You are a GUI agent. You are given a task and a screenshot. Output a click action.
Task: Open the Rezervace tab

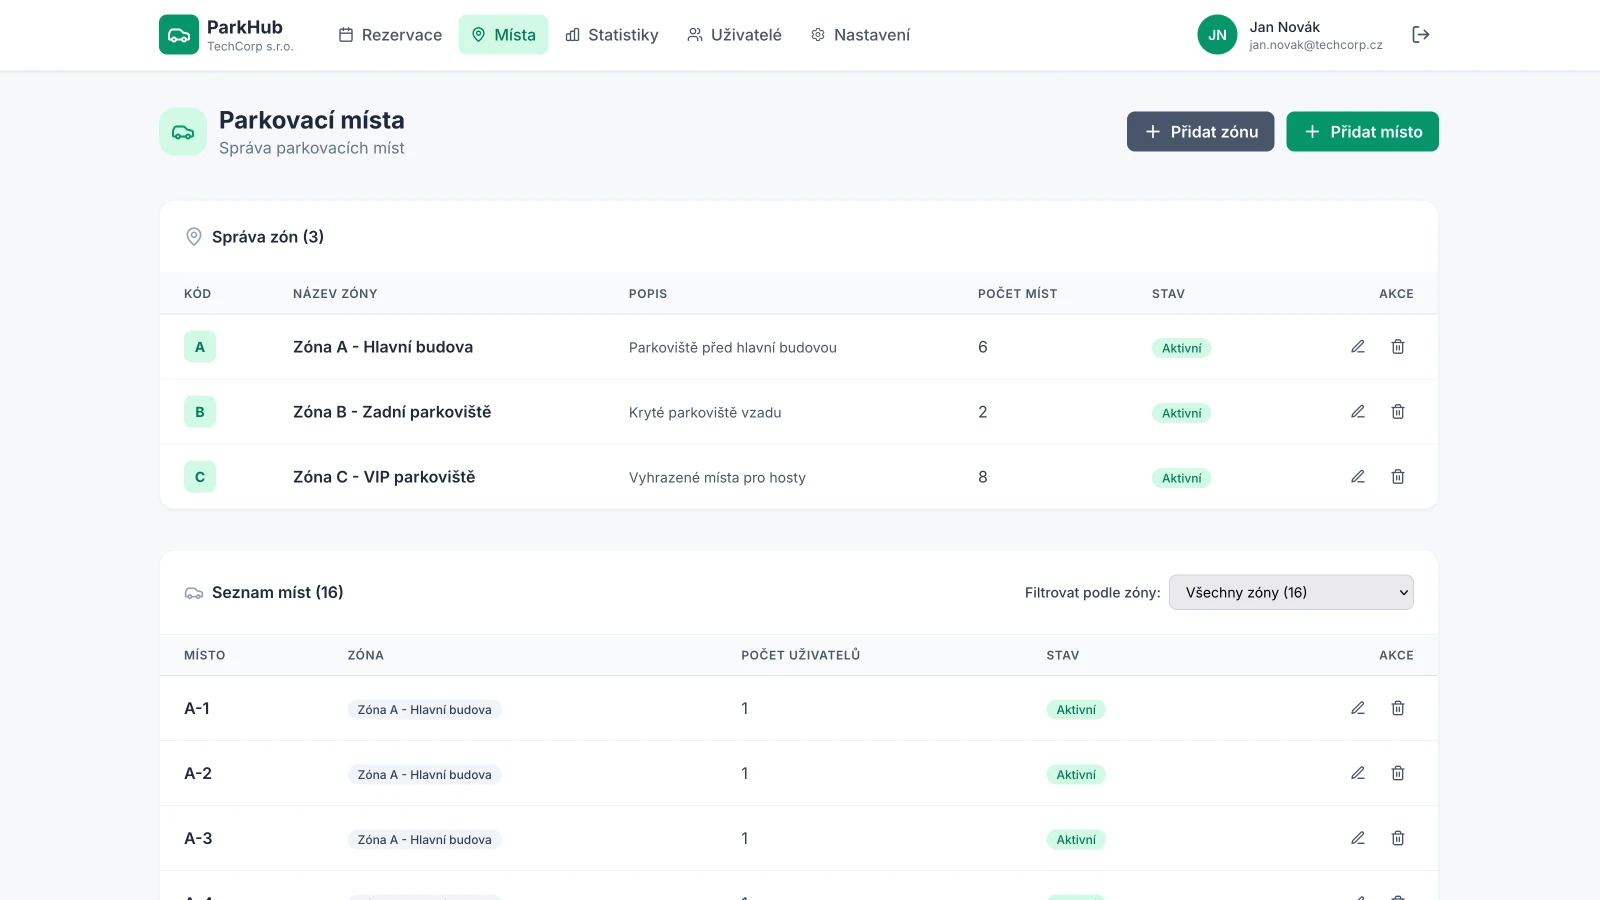pyautogui.click(x=390, y=35)
